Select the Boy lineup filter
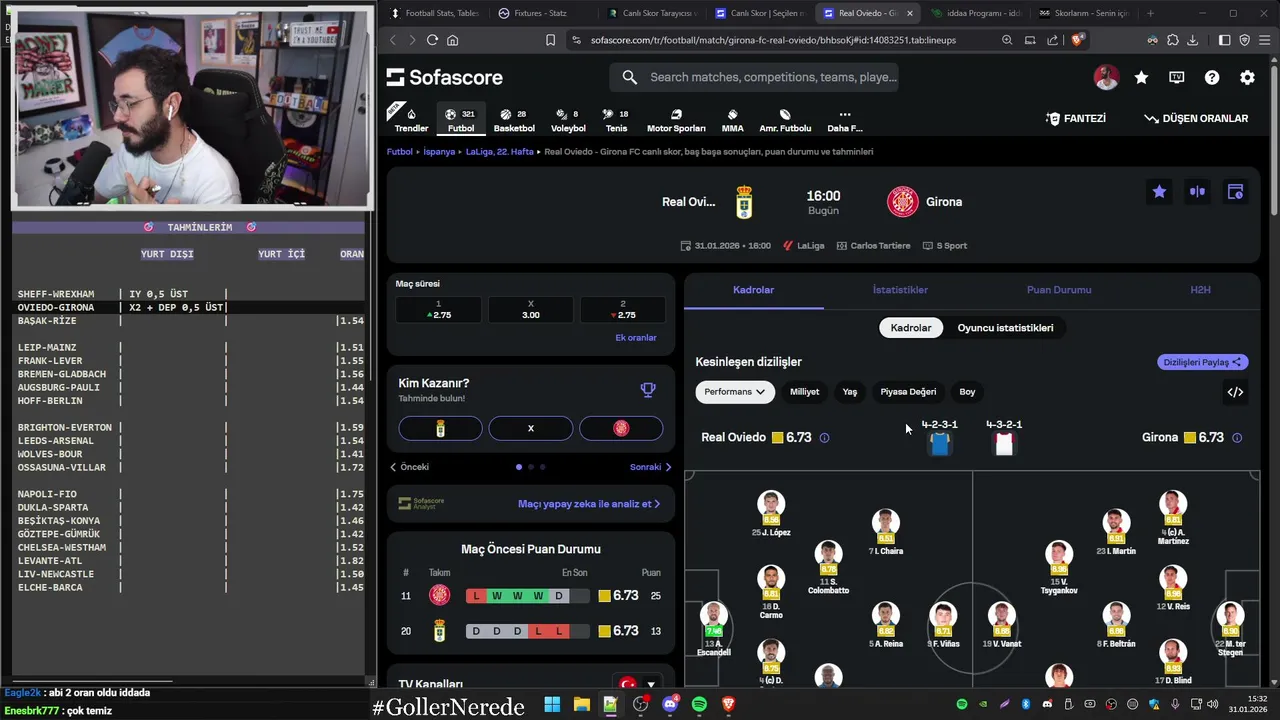This screenshot has height=720, width=1280. tap(967, 392)
